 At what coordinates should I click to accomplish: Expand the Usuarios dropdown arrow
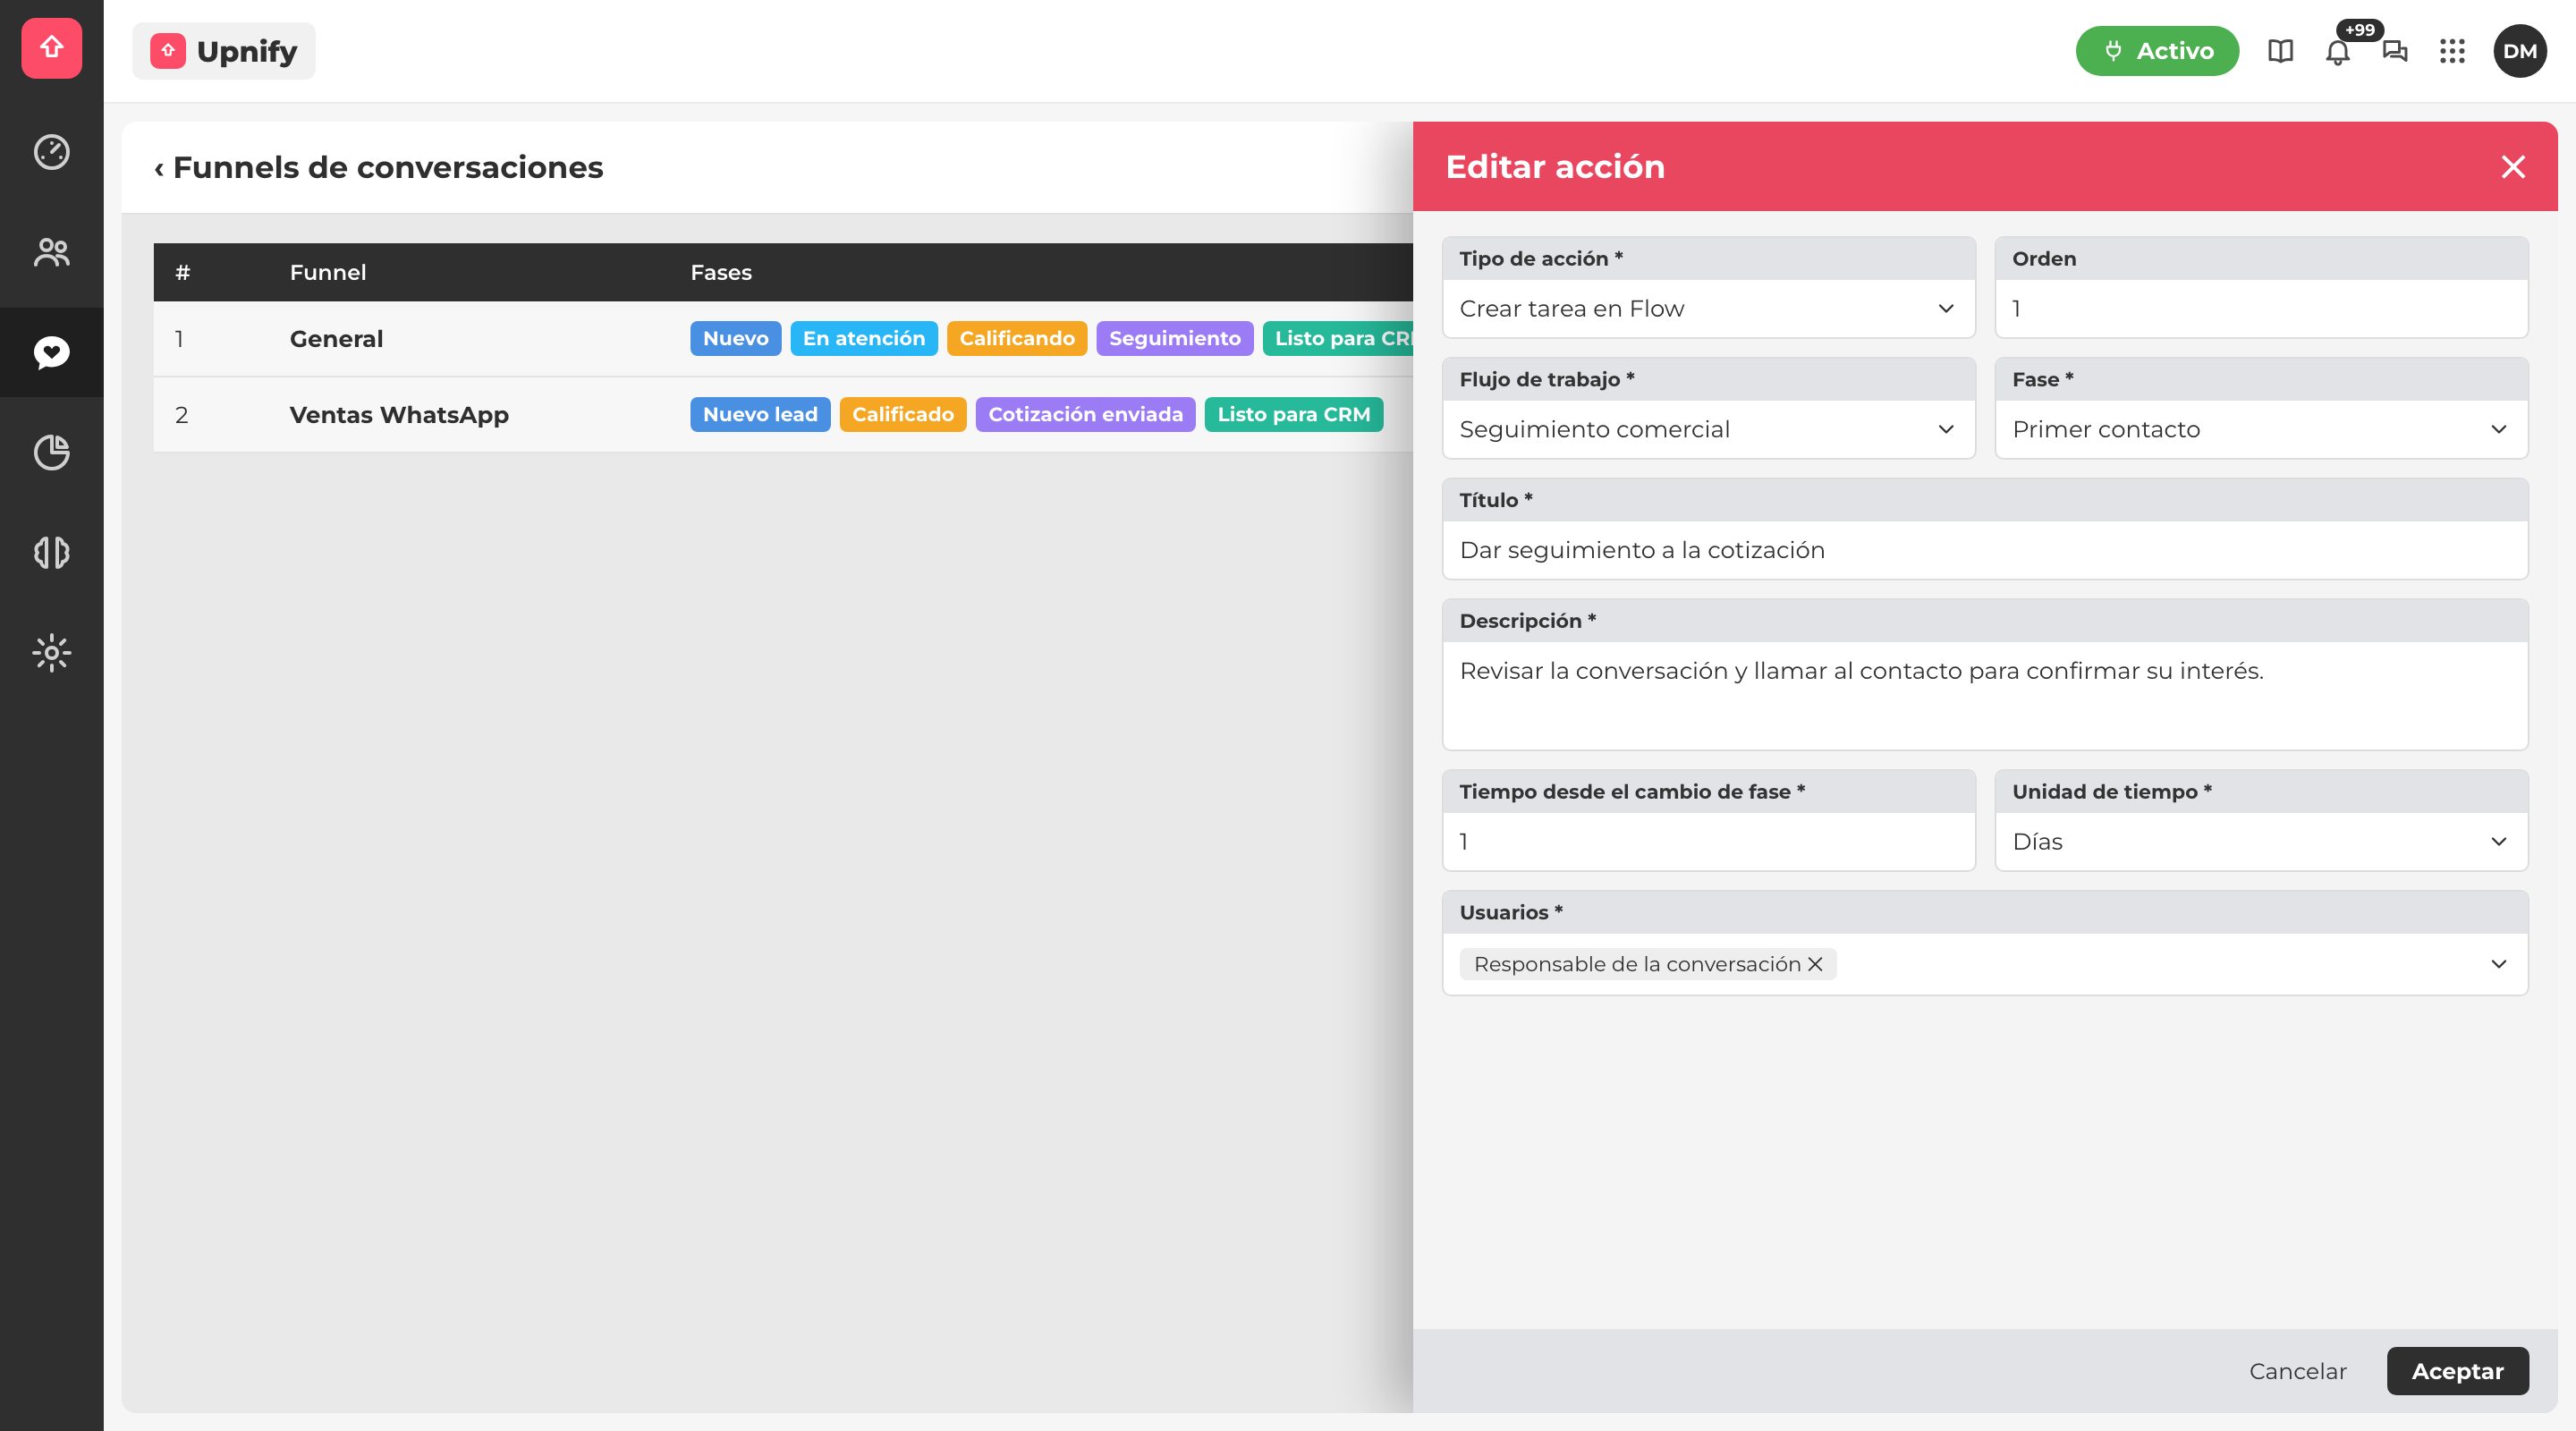pos(2498,964)
